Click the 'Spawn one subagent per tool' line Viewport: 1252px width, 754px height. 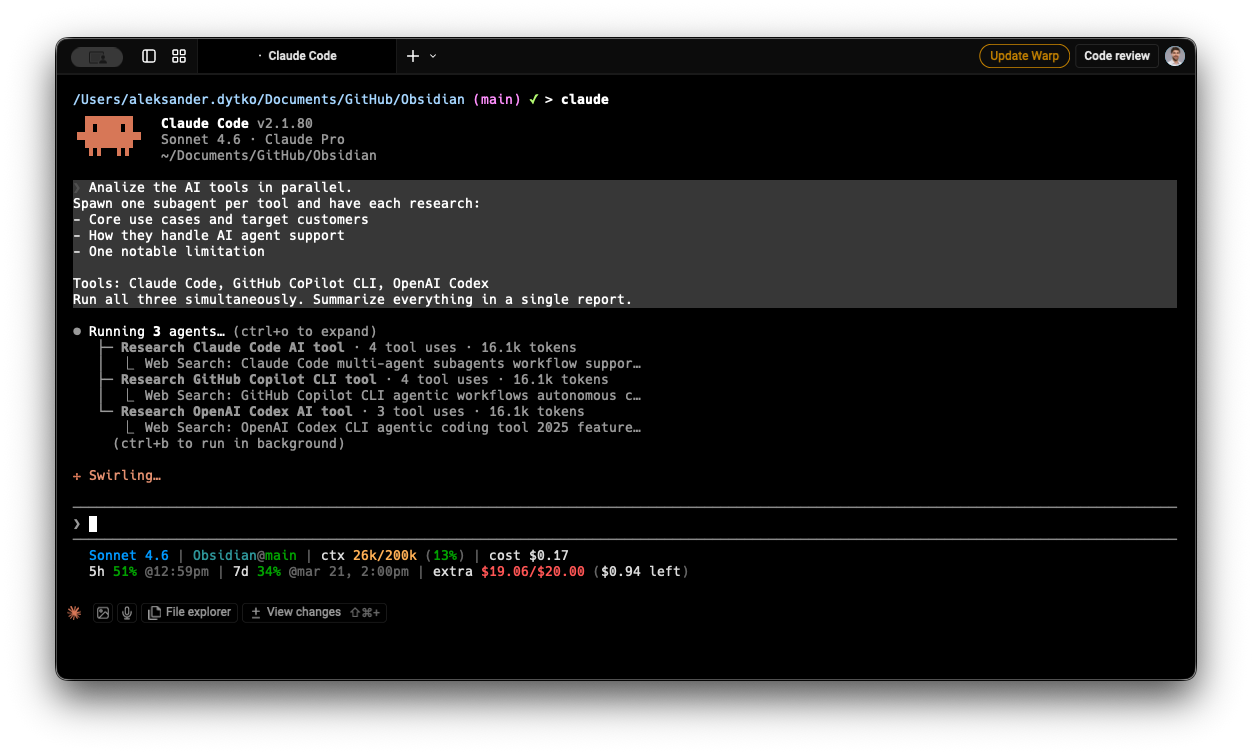(277, 203)
